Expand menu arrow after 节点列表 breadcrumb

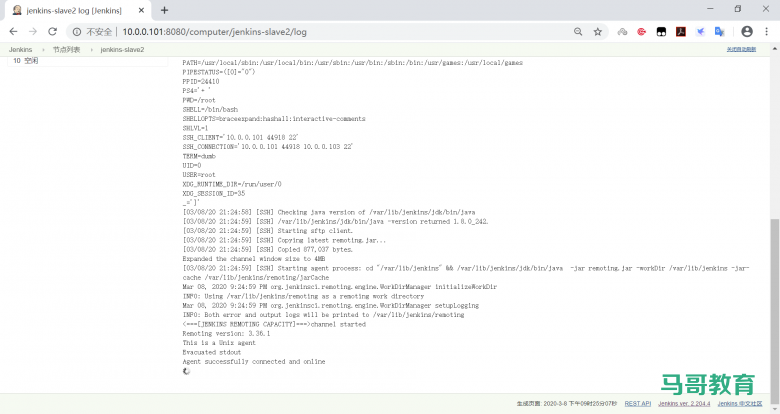click(92, 49)
